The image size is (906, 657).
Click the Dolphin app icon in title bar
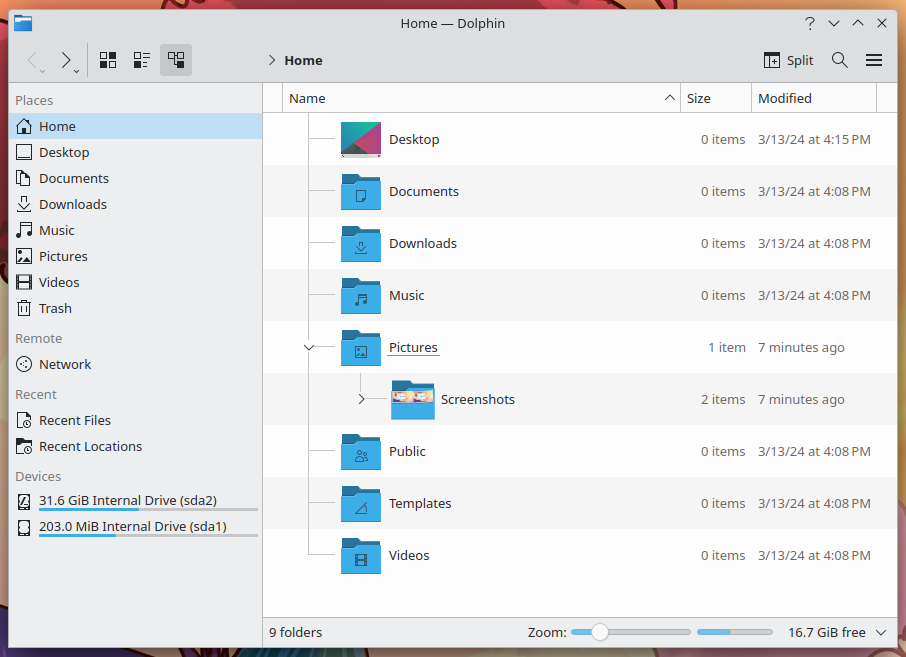[x=23, y=23]
